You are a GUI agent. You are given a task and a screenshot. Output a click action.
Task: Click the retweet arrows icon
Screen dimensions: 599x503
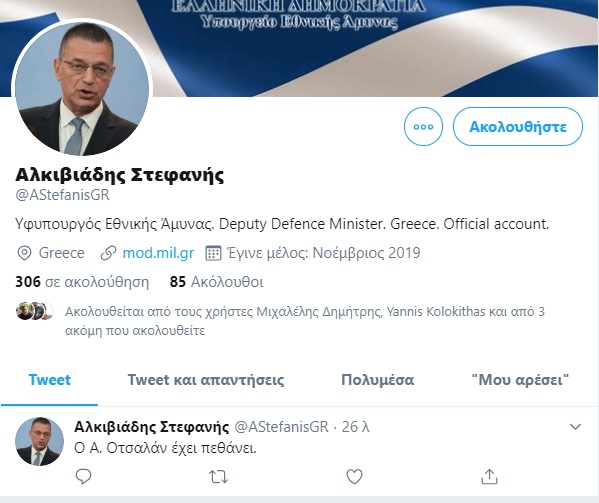(x=219, y=477)
